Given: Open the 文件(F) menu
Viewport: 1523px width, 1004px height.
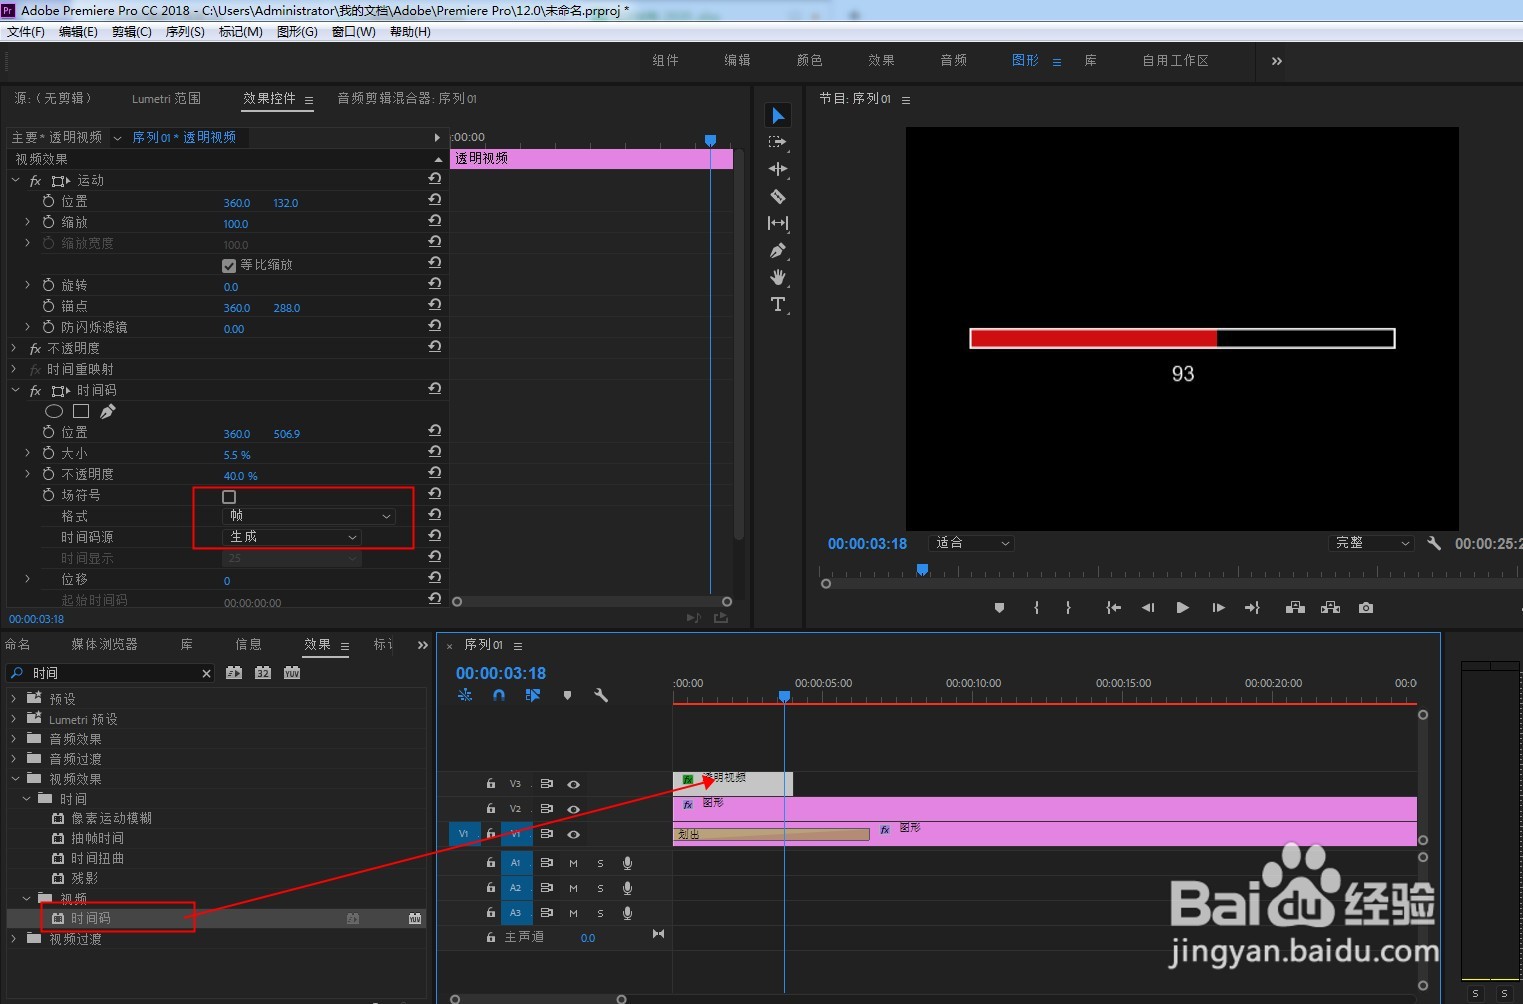Looking at the screenshot, I should click(x=26, y=32).
